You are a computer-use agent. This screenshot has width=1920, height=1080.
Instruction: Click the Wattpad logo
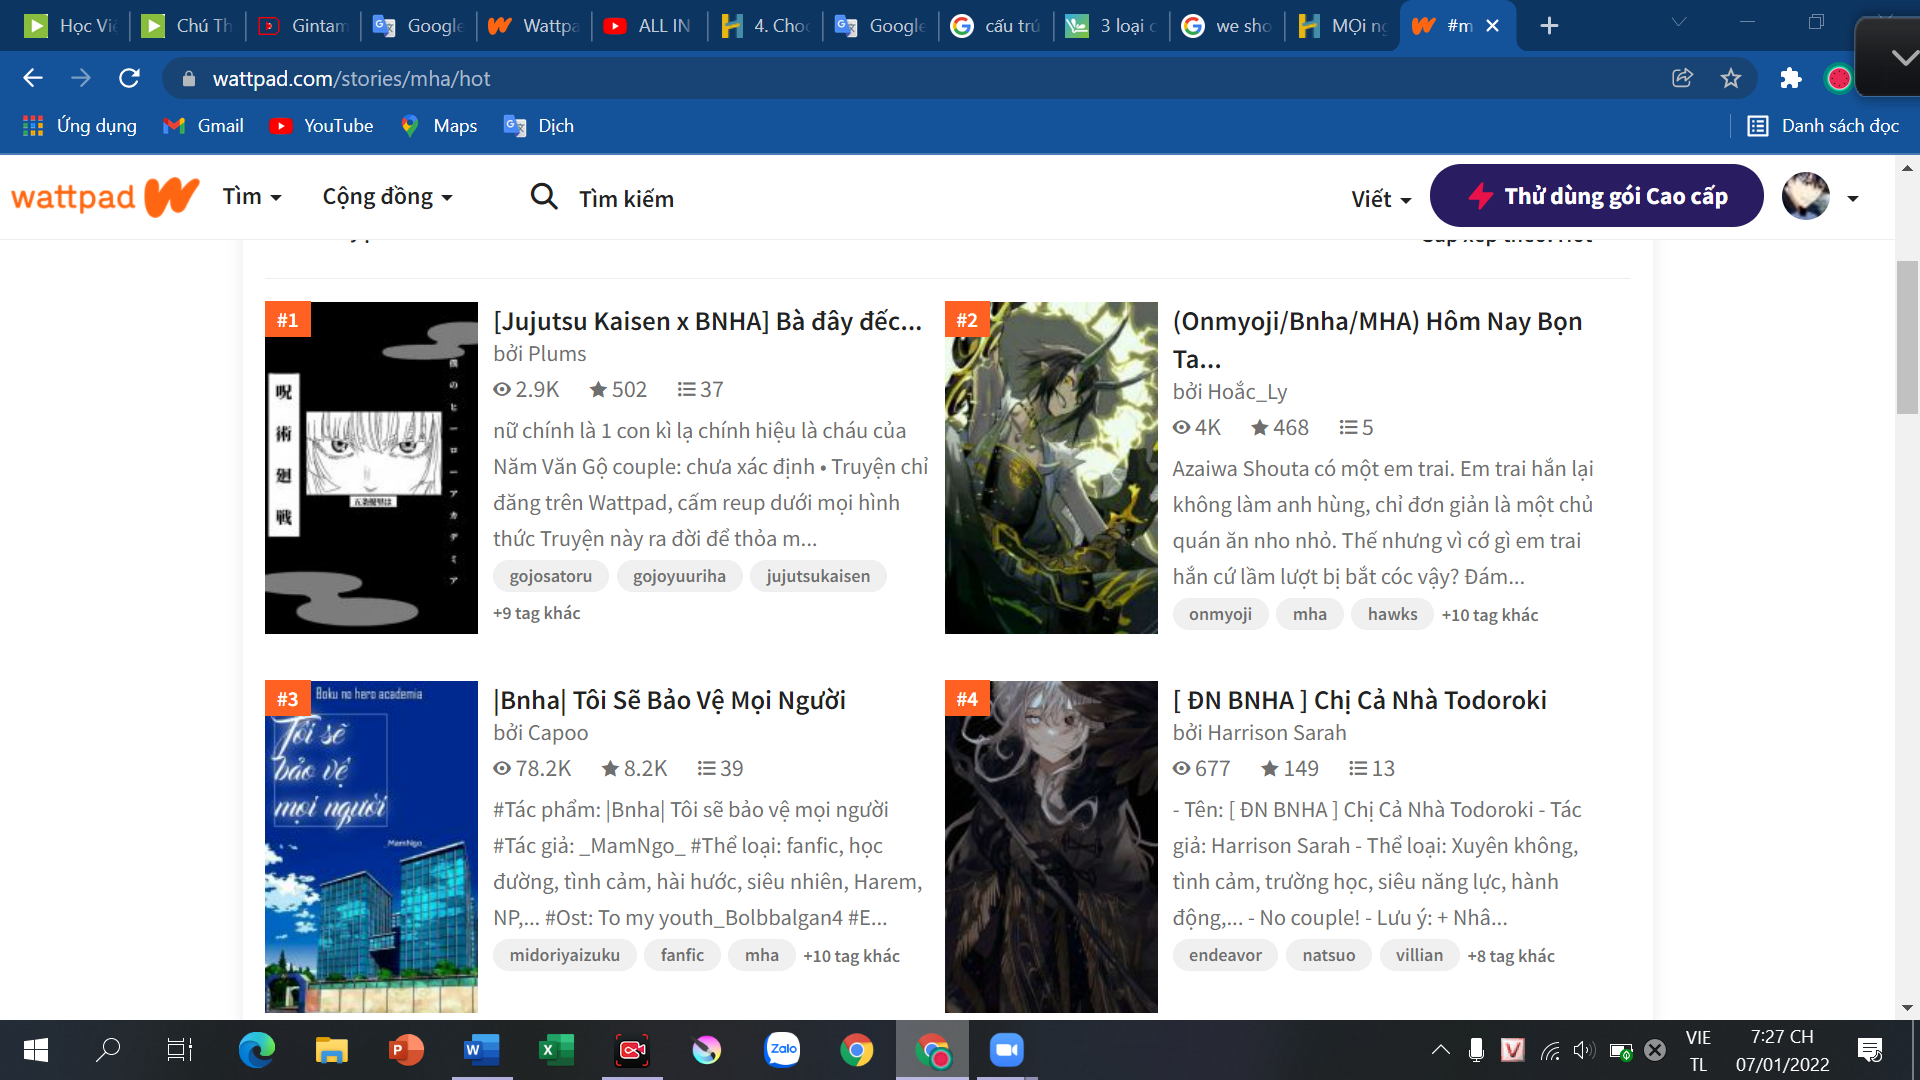point(104,197)
